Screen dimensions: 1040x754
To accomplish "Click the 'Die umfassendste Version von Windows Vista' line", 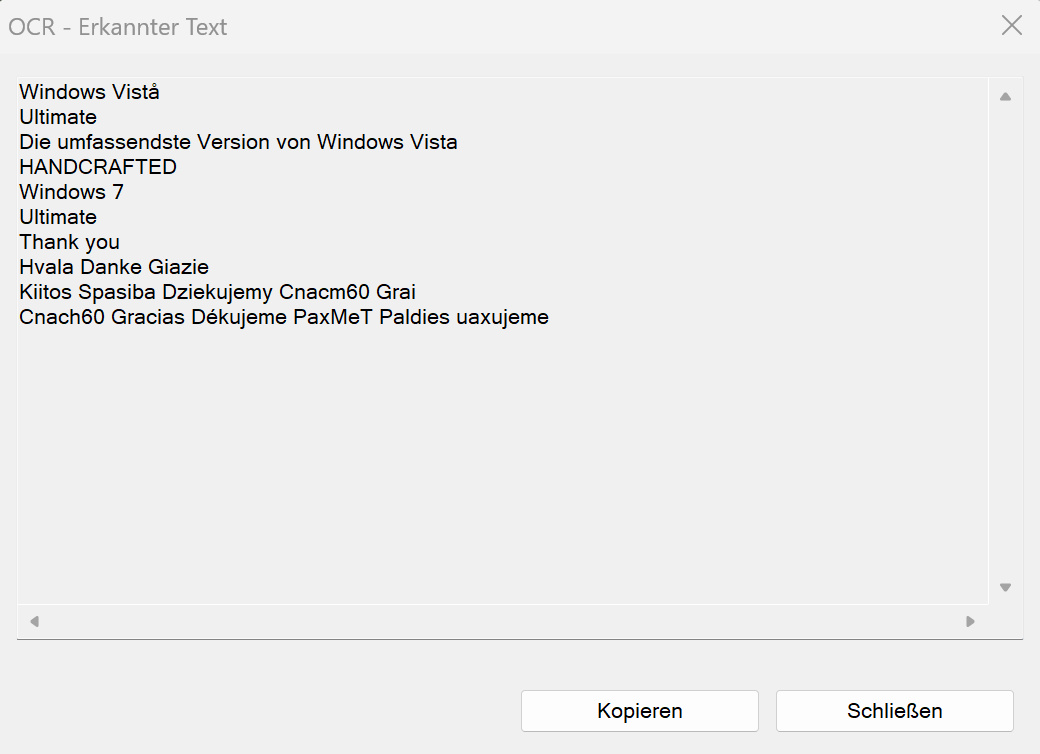I will click(238, 142).
